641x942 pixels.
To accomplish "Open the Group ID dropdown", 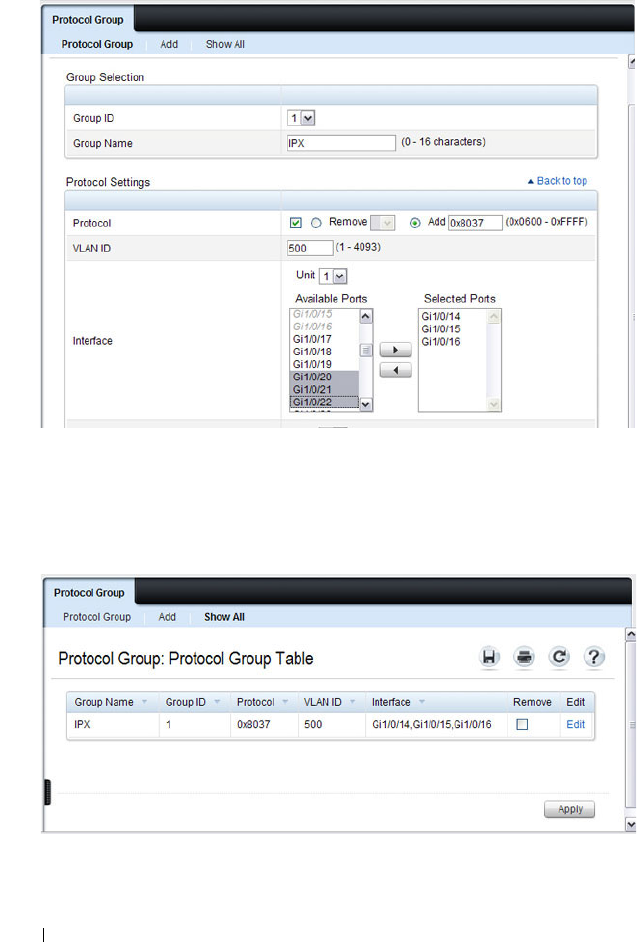I will [x=301, y=118].
